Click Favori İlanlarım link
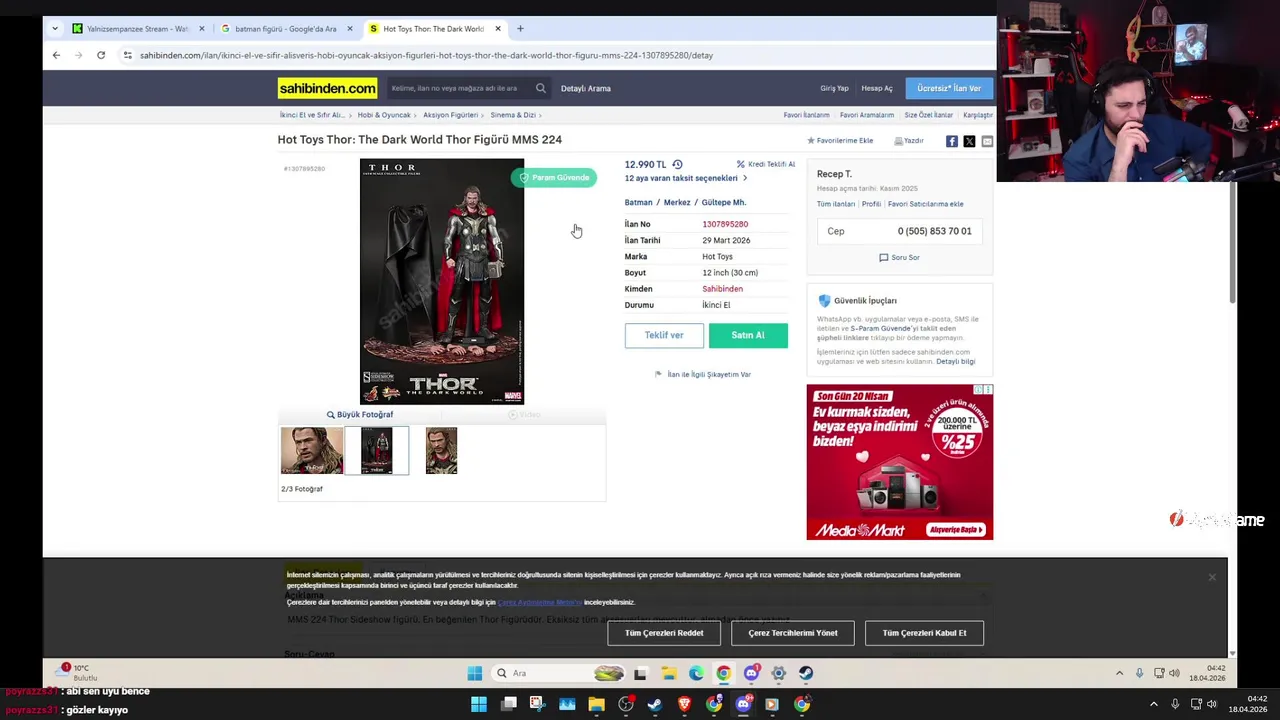Image resolution: width=1280 pixels, height=720 pixels. [806, 115]
